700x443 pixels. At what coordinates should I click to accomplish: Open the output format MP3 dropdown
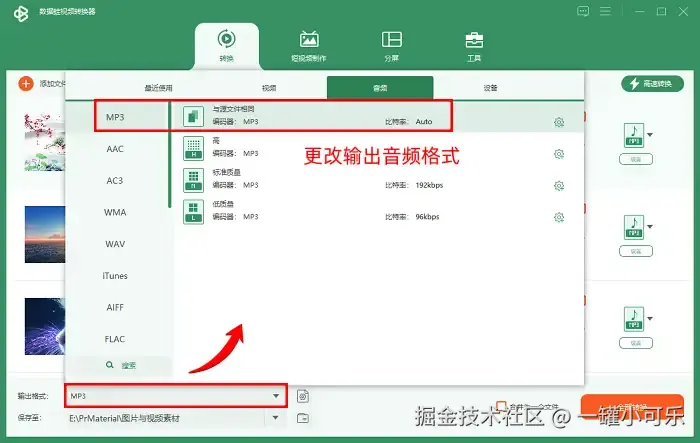(176, 396)
